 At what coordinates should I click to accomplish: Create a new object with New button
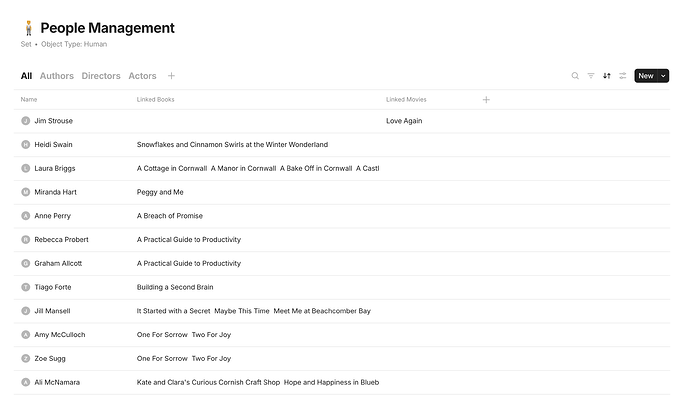646,76
